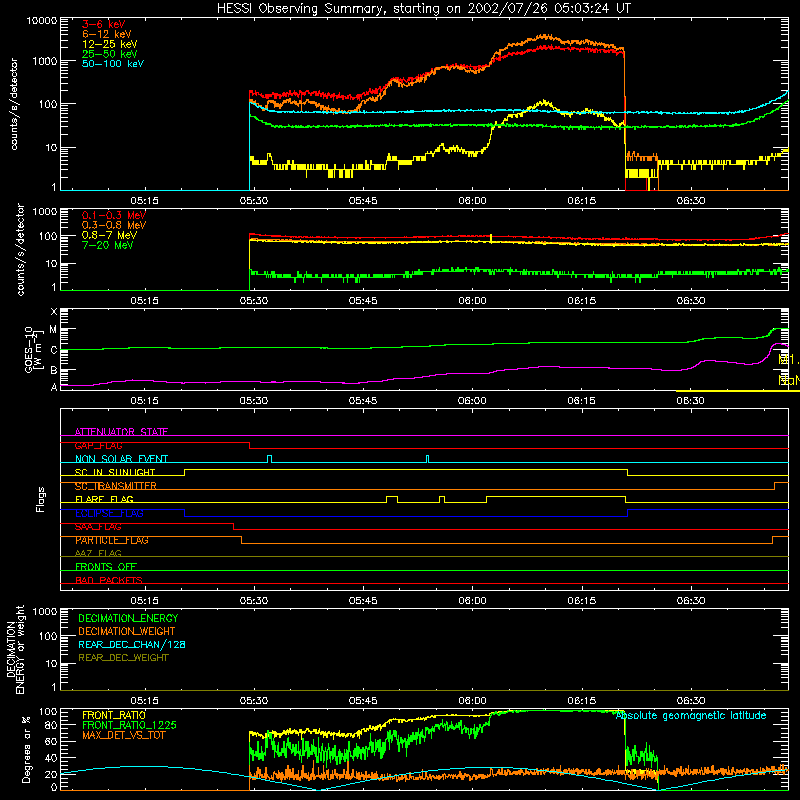The height and width of the screenshot is (800, 800).
Task: Click the NON_SOLAR_EVENT flag label
Action: [121, 459]
